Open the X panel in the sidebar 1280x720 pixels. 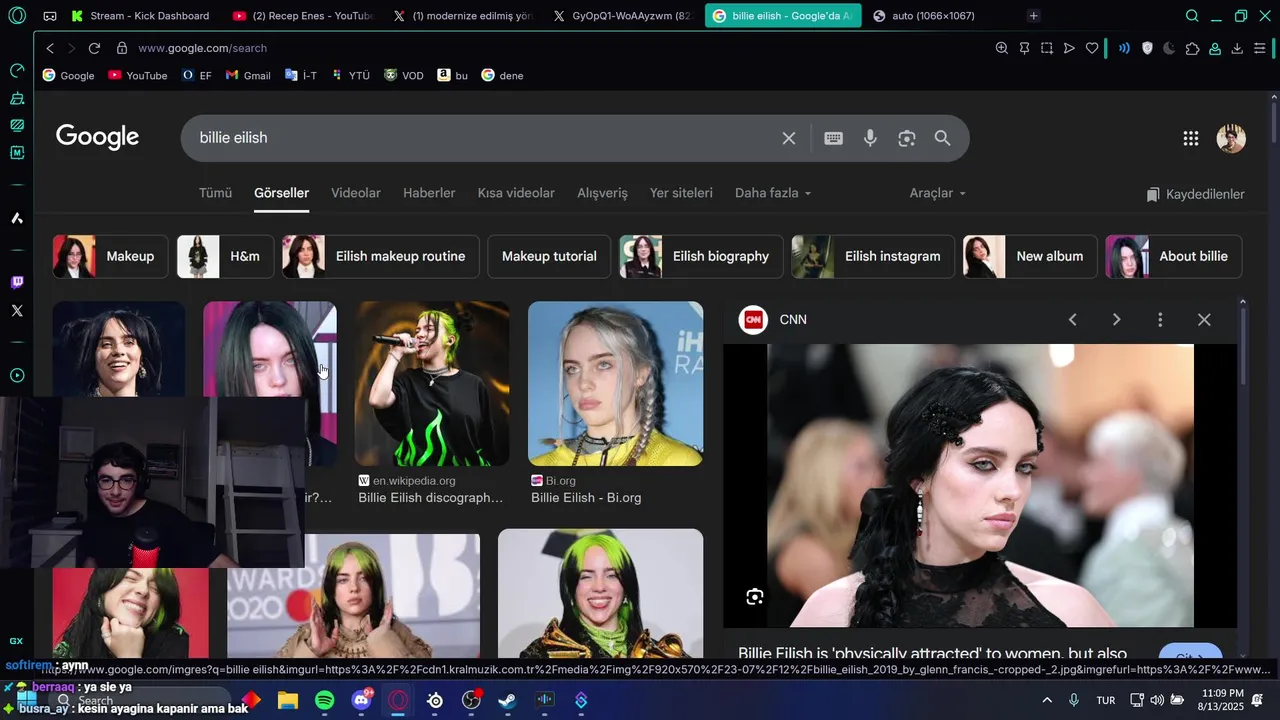[17, 311]
